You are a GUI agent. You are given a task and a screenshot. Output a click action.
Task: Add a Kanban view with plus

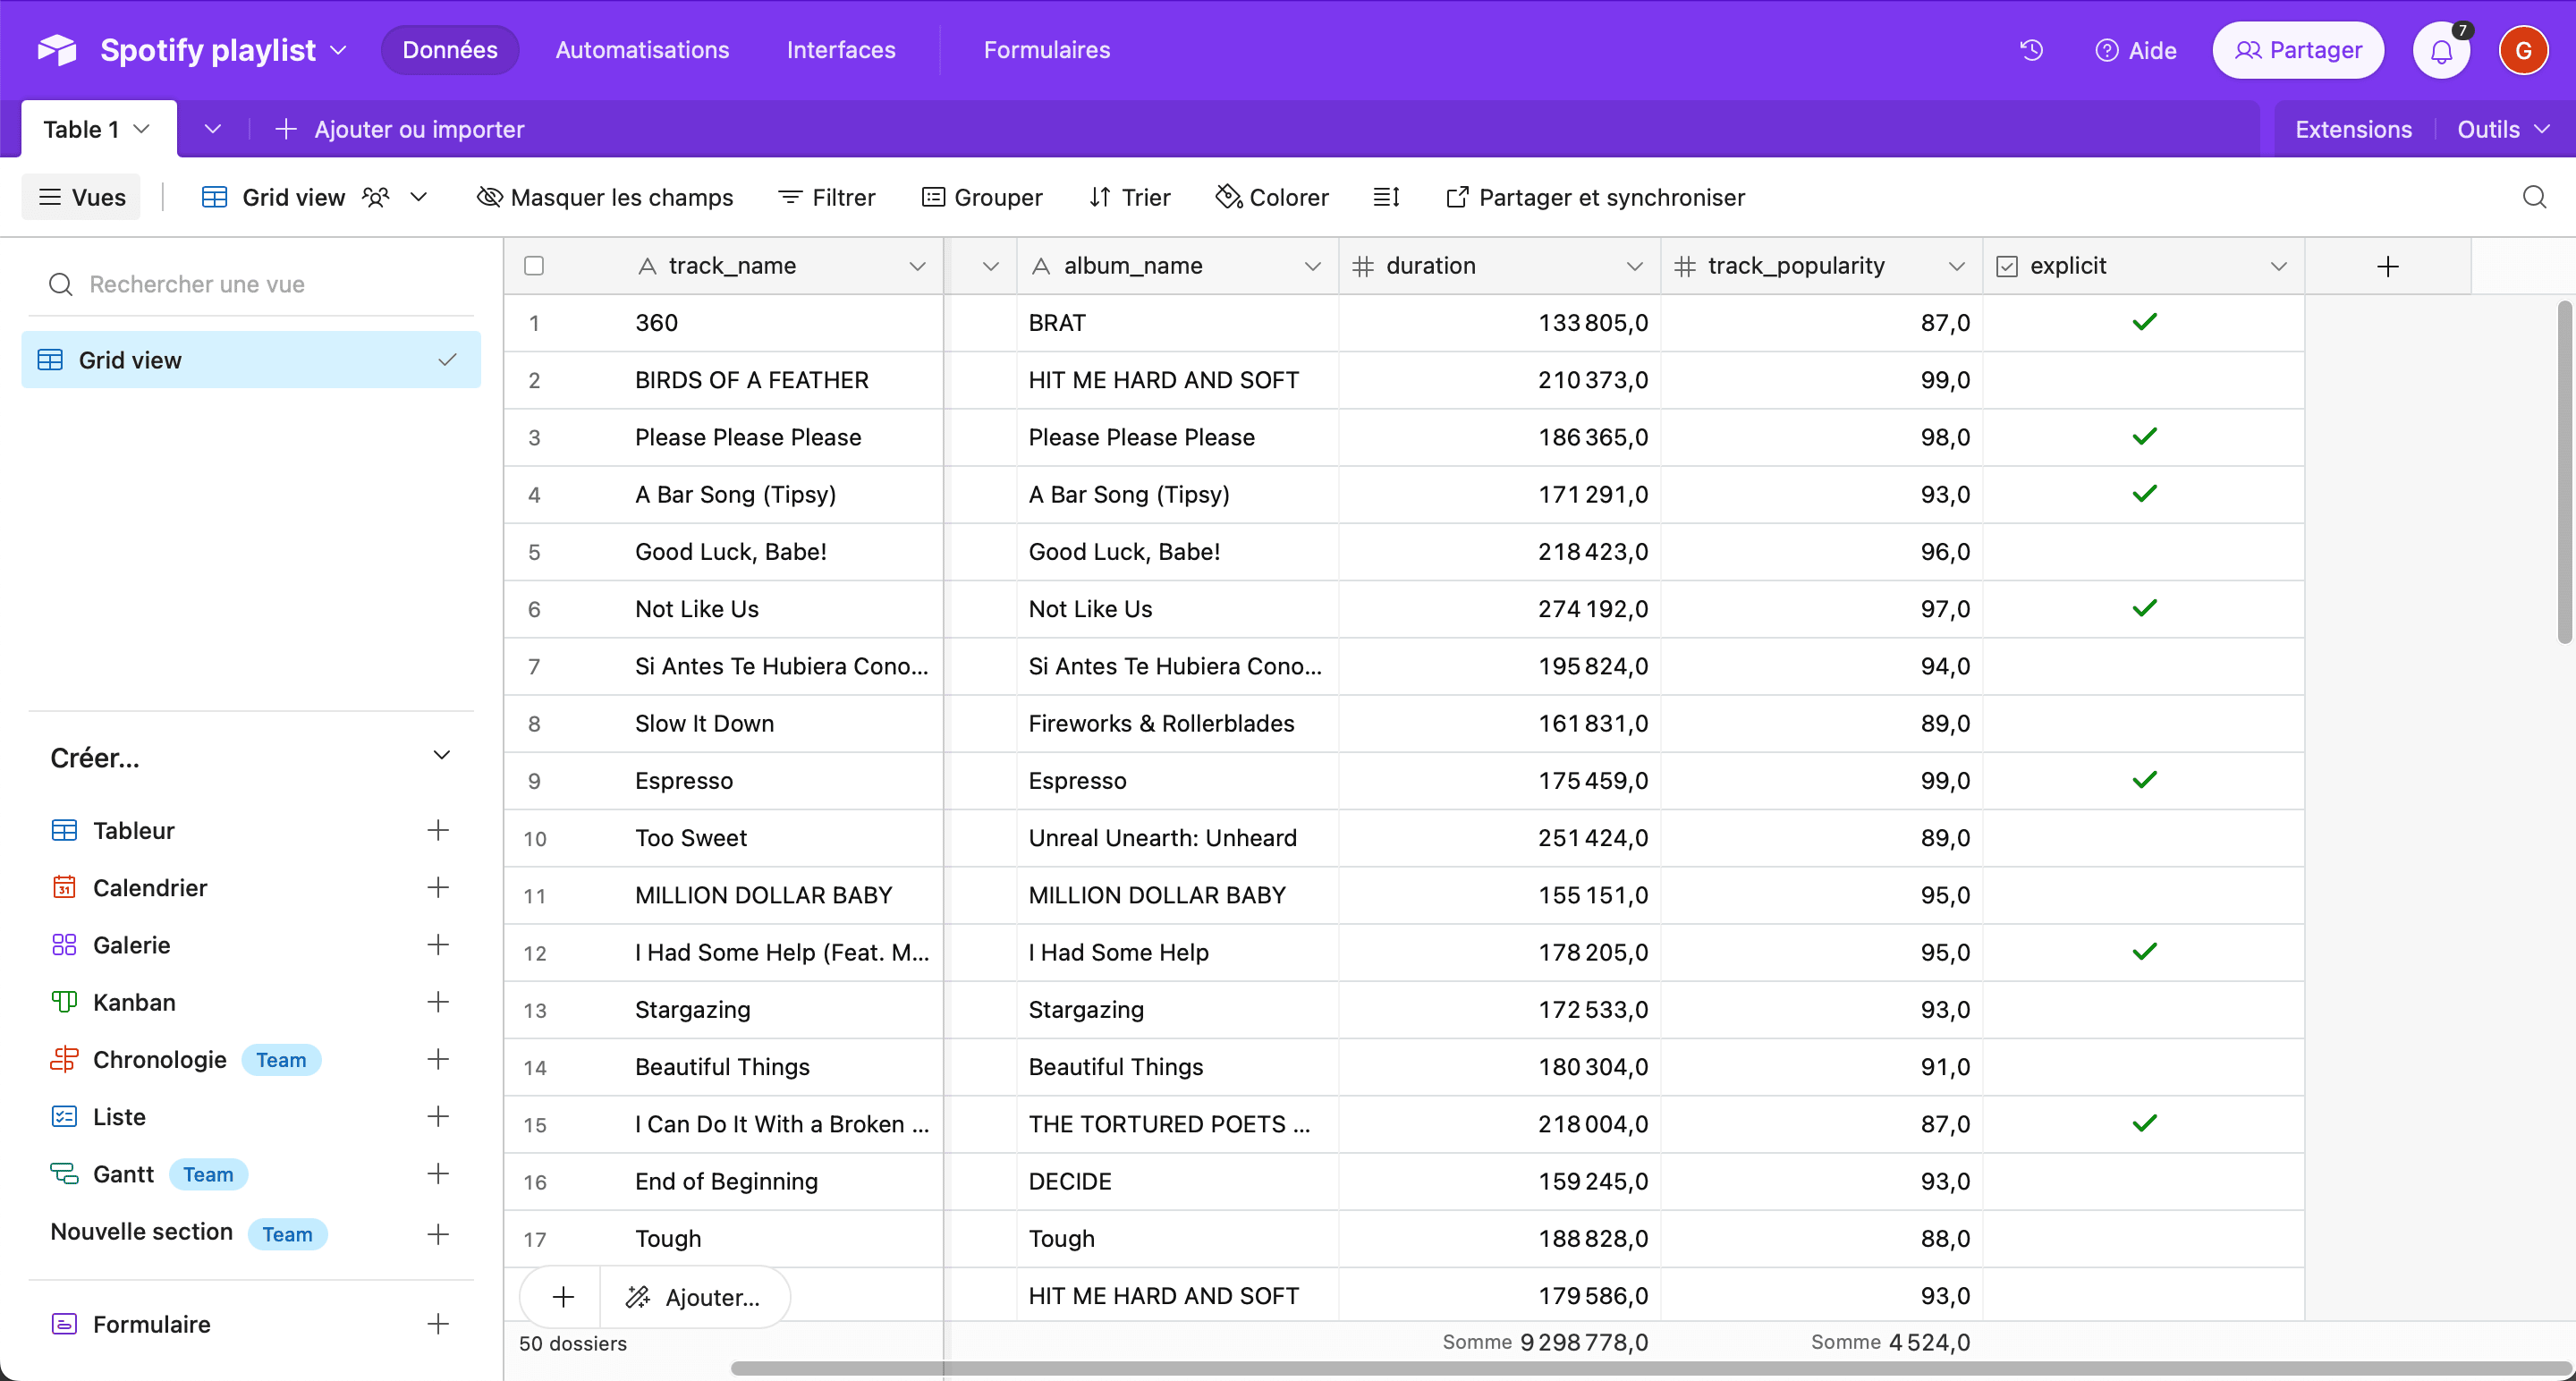(x=437, y=1002)
